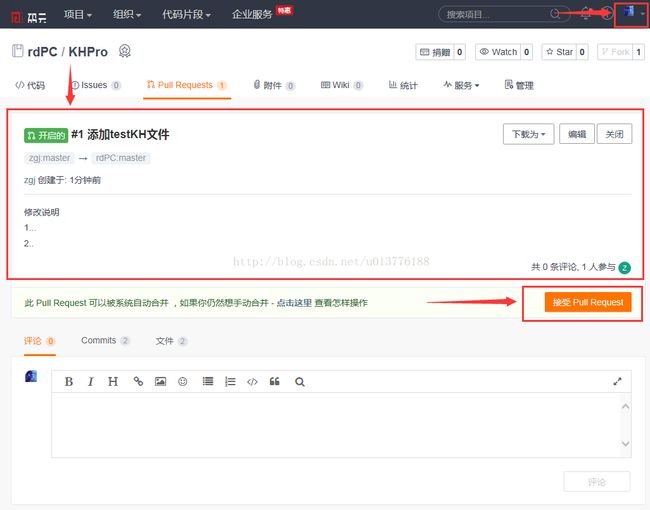Click the Star button
This screenshot has width=650, height=510.
(559, 52)
